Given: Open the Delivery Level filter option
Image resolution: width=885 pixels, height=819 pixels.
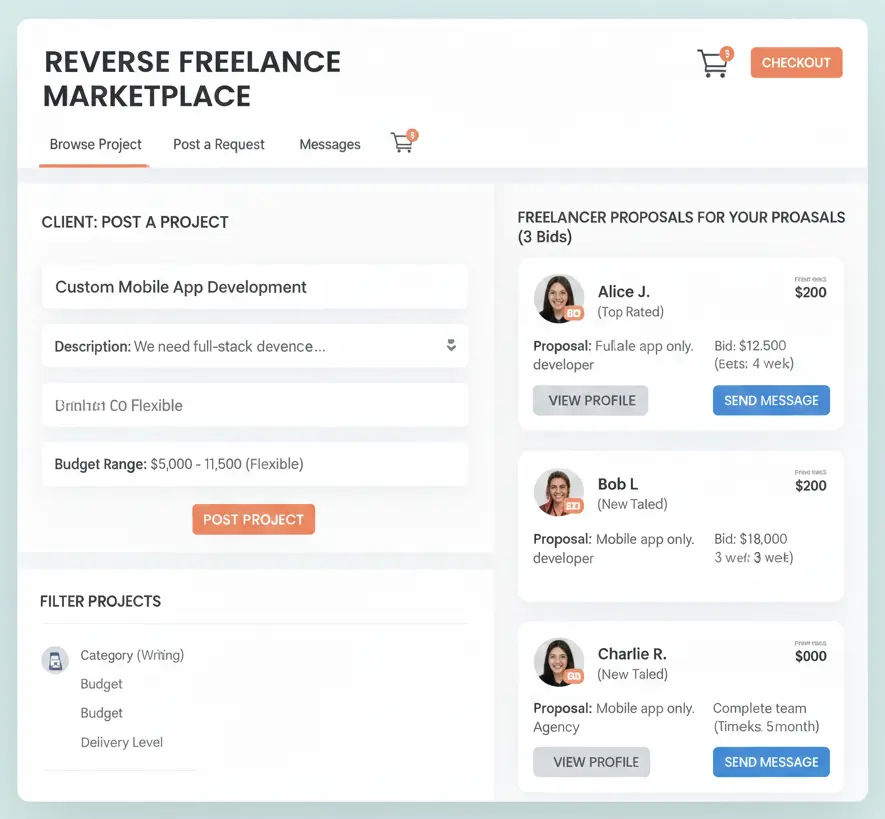Looking at the screenshot, I should pos(121,742).
